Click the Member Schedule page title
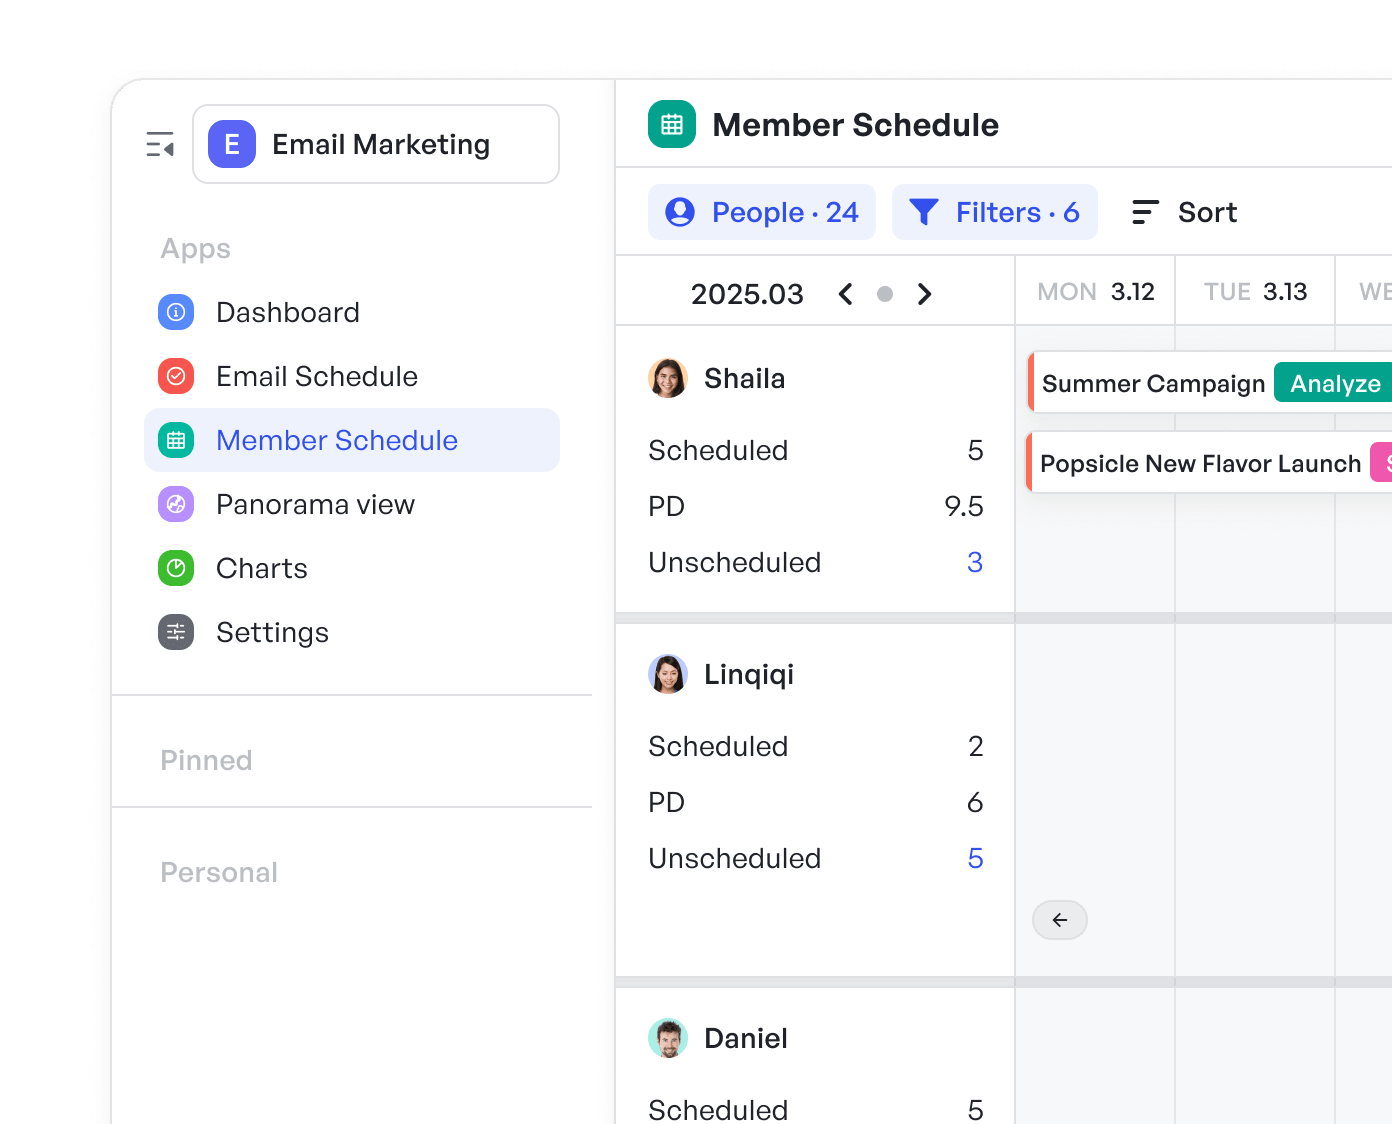1392x1124 pixels. click(855, 125)
